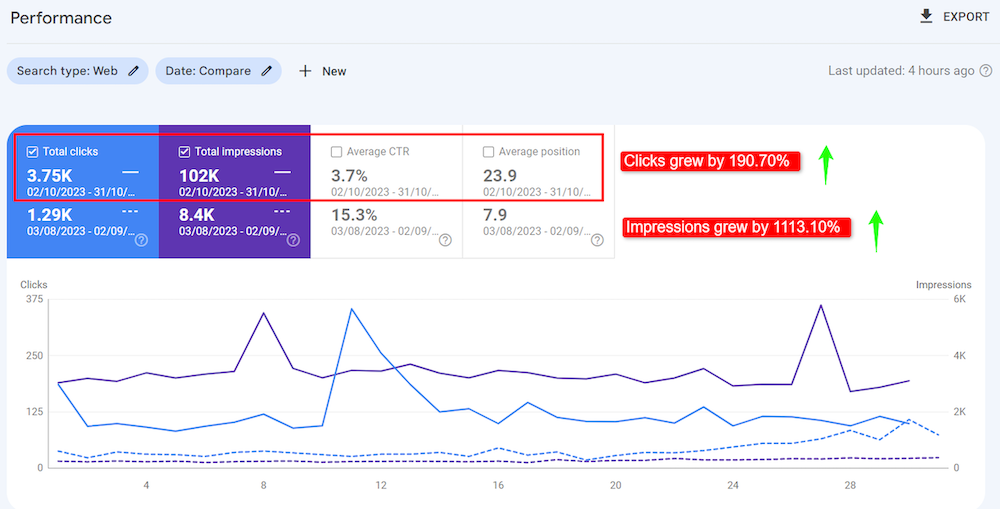
Task: Click the 4K impressions axis tick
Action: (960, 355)
